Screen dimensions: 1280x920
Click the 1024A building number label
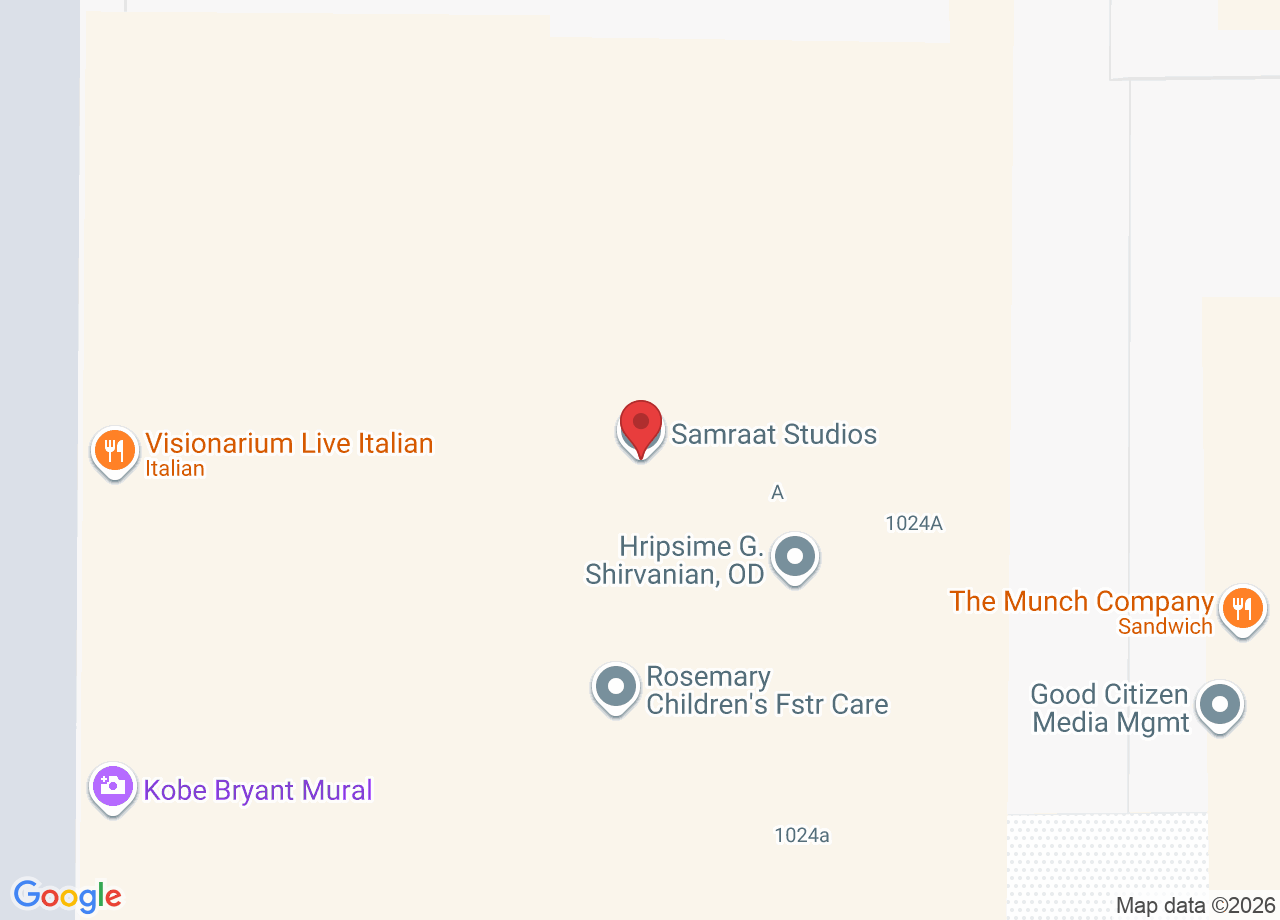tap(914, 523)
